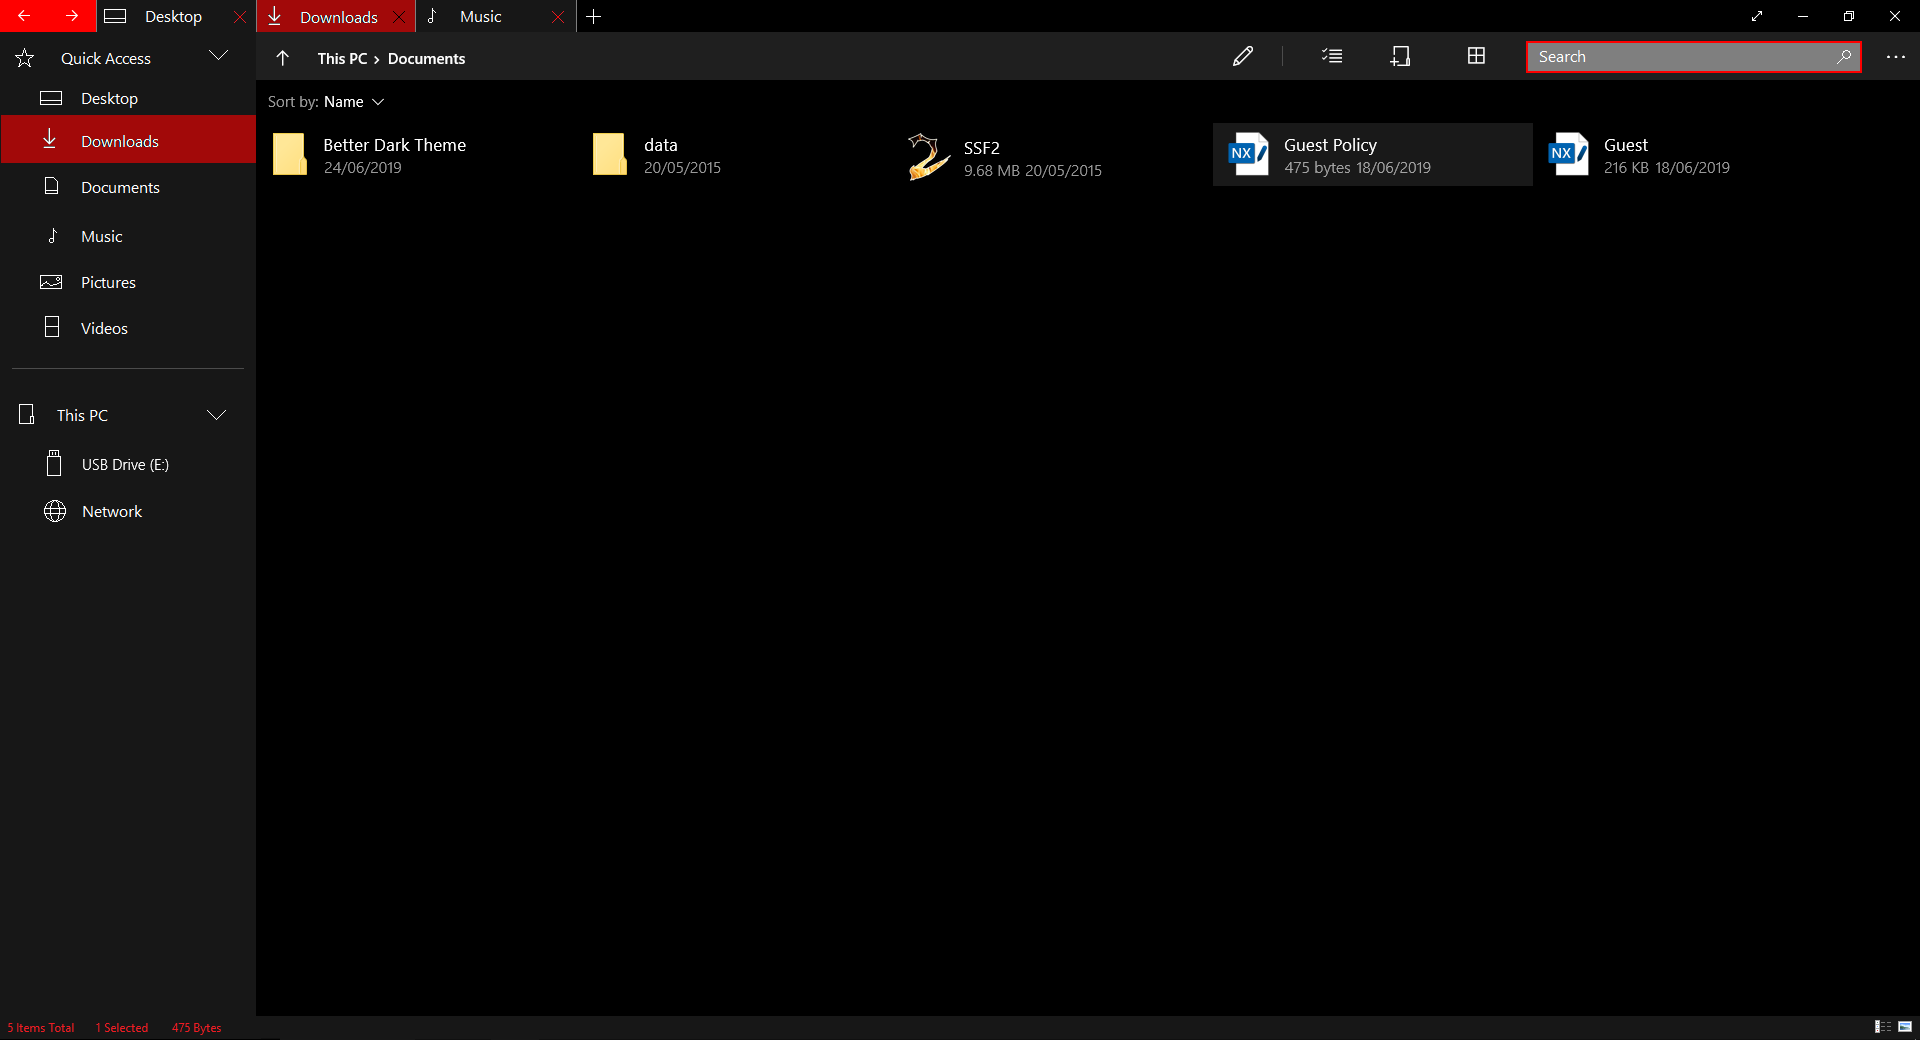Collapse the This PC section
Image resolution: width=1920 pixels, height=1040 pixels.
click(217, 414)
